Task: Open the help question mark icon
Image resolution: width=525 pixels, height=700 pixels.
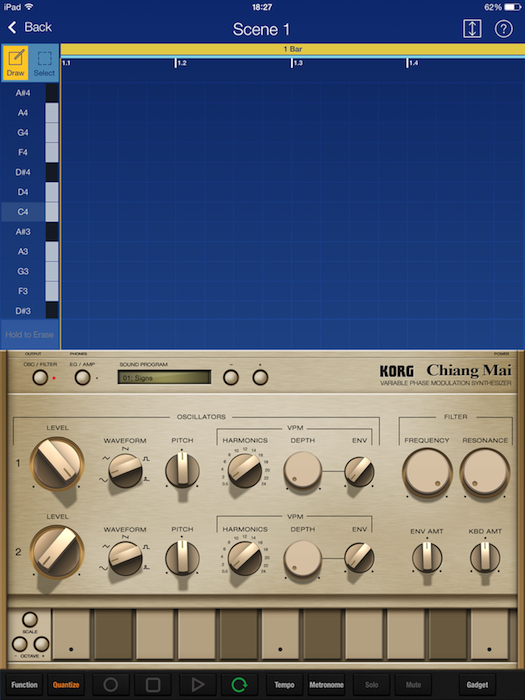Action: click(503, 29)
